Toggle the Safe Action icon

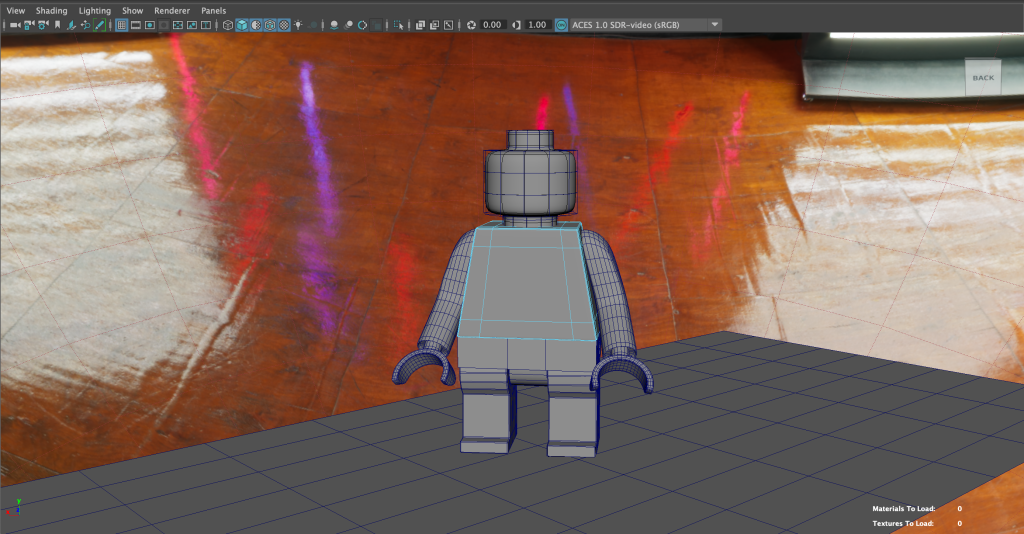[192, 25]
